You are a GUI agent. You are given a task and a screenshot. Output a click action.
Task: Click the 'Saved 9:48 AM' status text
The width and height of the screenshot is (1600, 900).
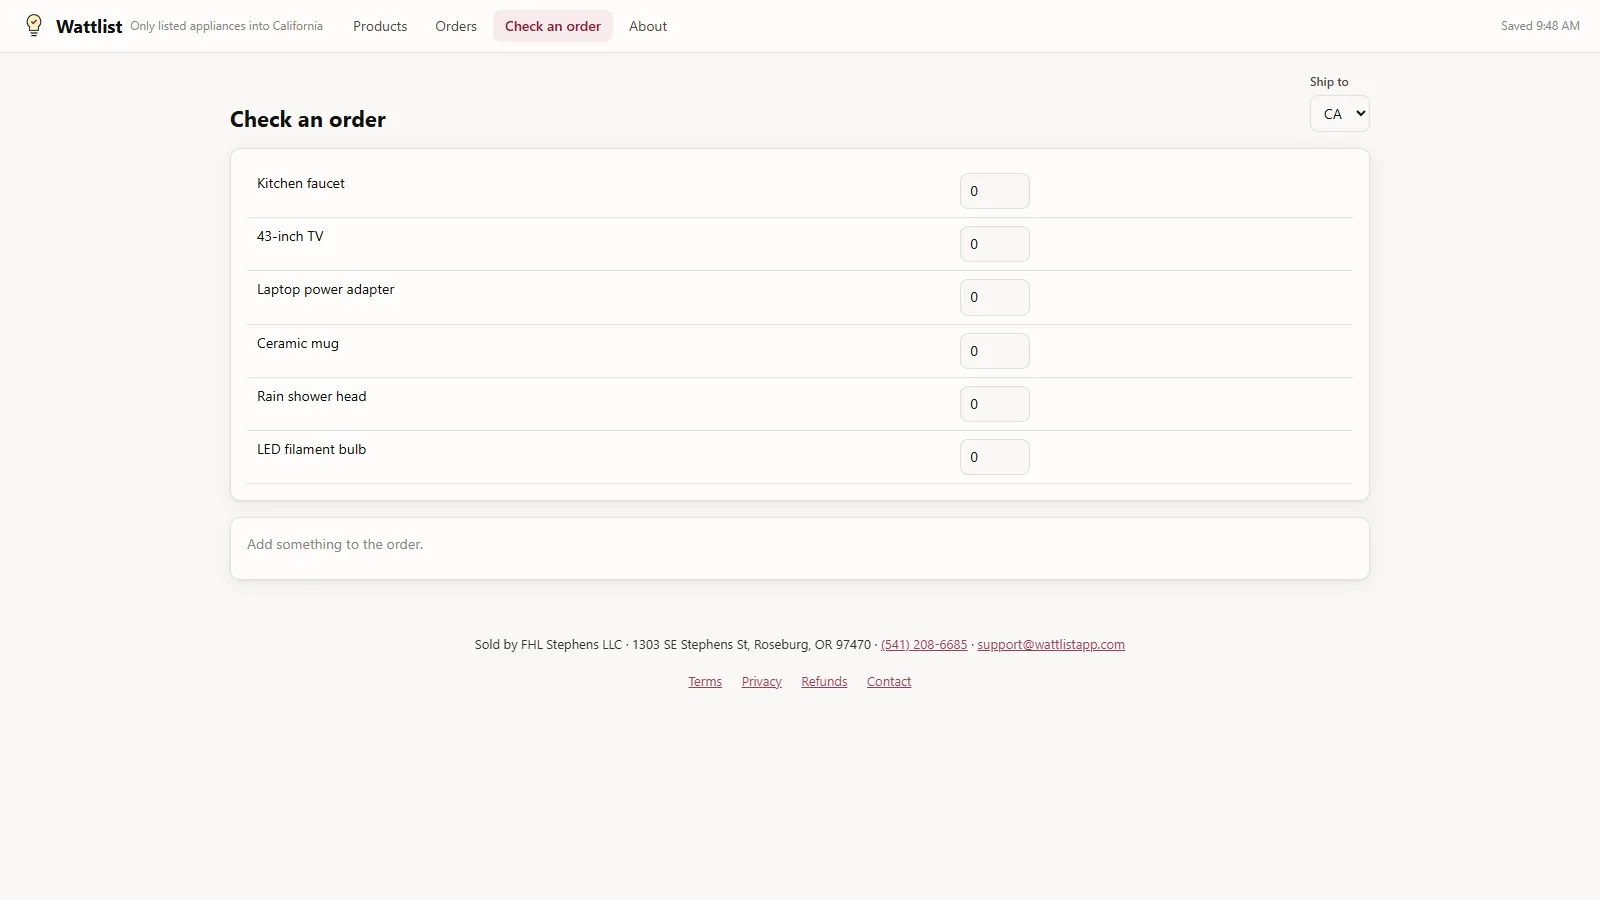1540,26
